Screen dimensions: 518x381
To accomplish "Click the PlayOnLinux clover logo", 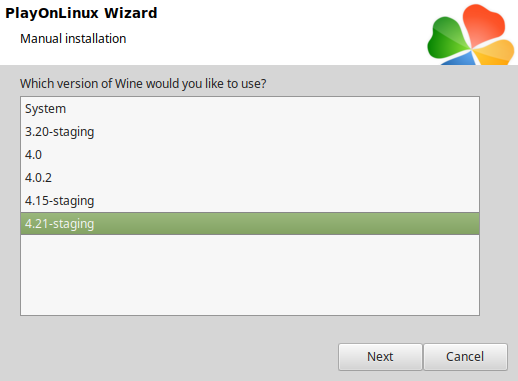I will 471,35.
